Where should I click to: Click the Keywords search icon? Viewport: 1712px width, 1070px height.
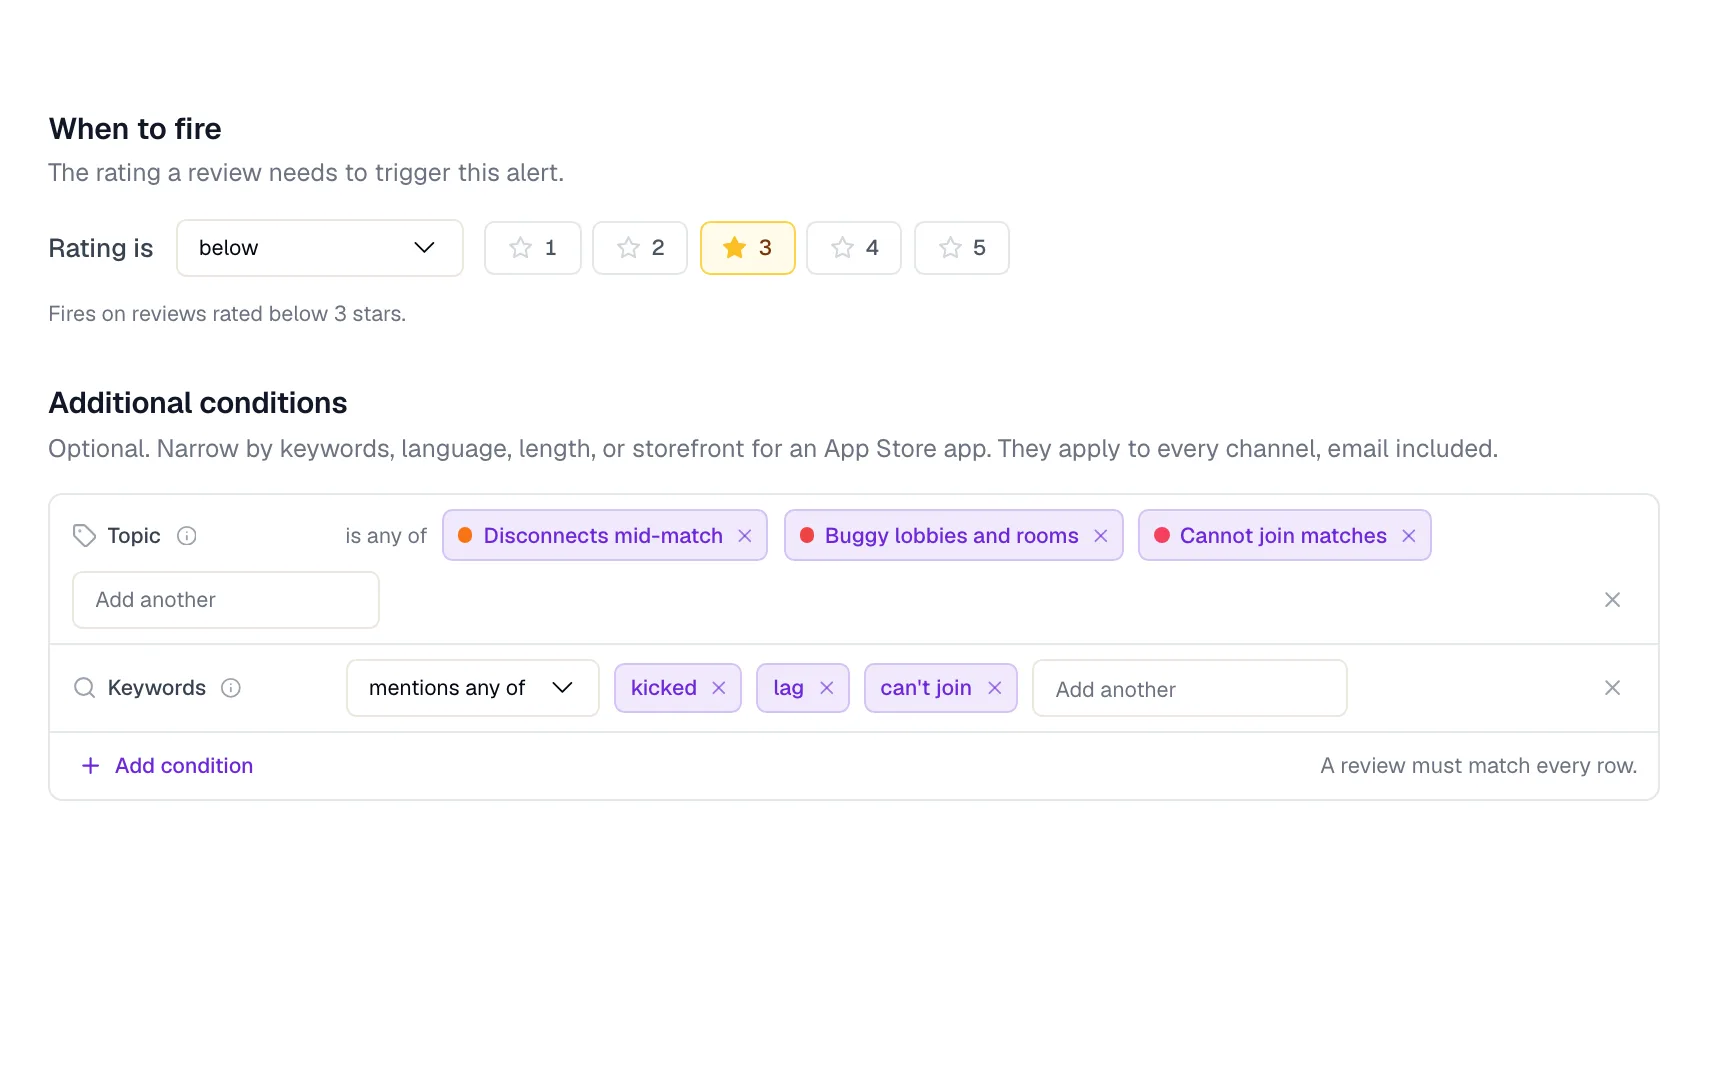85,688
